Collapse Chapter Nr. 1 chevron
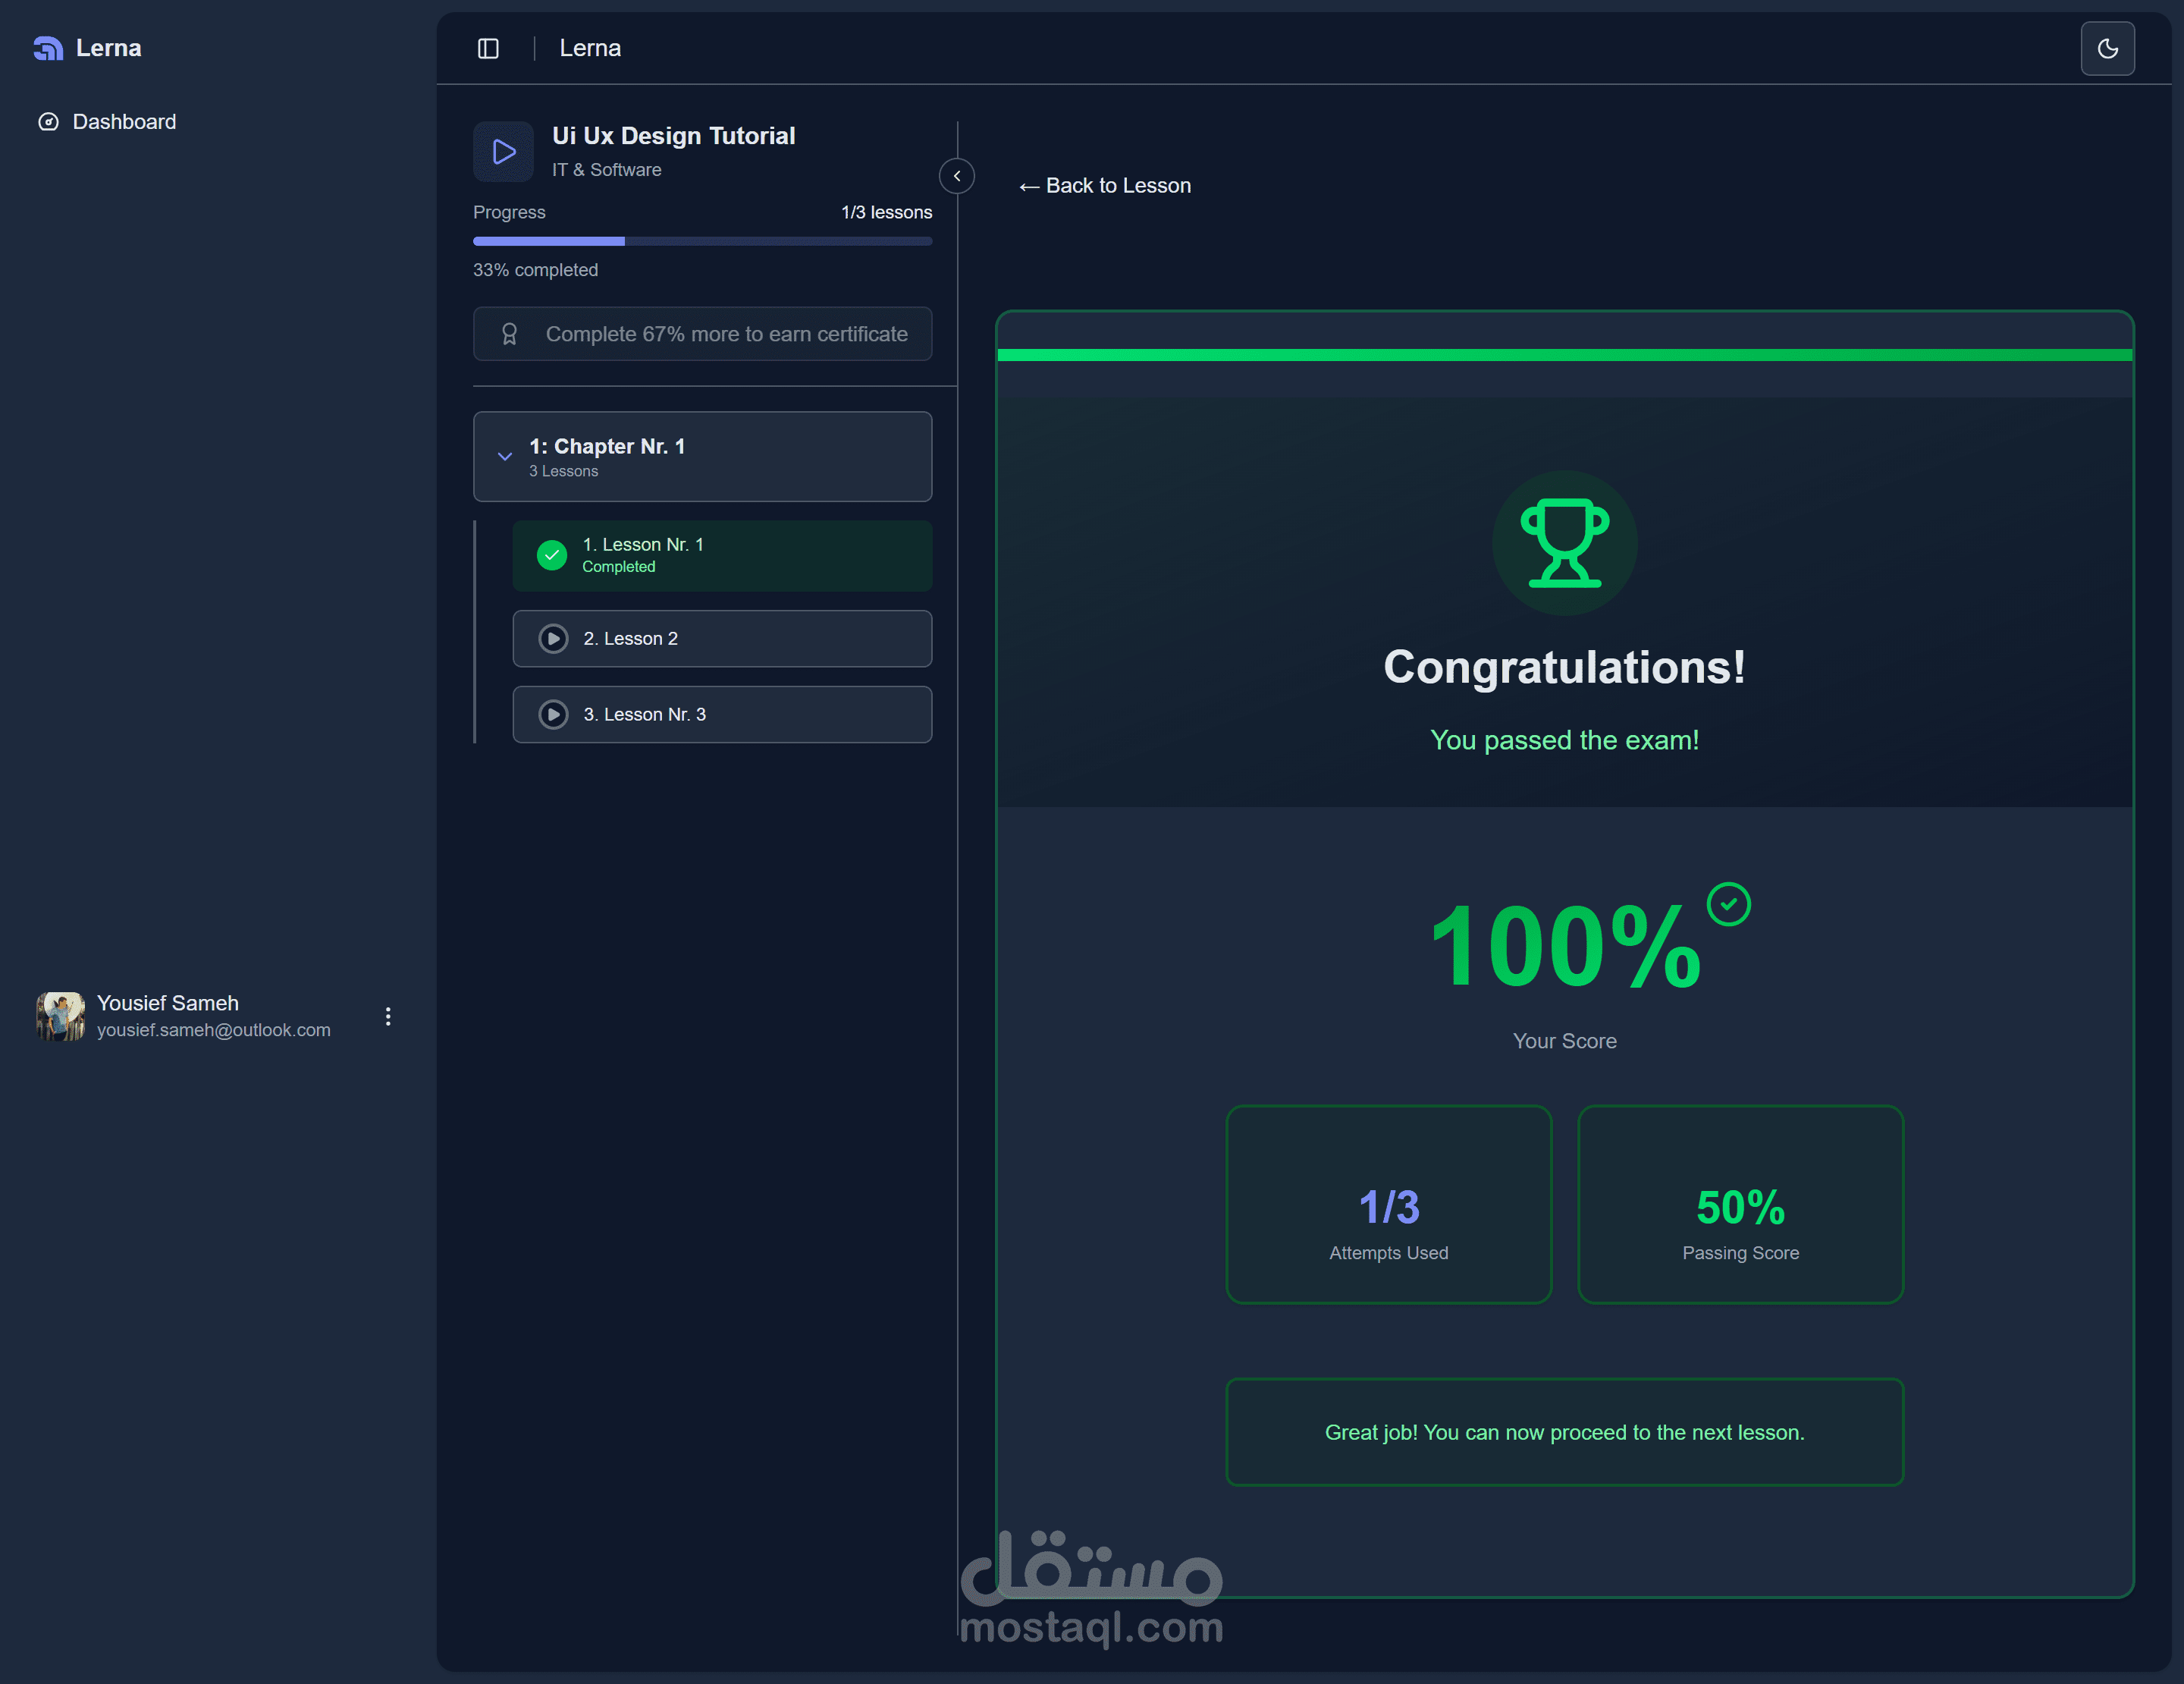Viewport: 2184px width, 1684px height. (x=505, y=456)
